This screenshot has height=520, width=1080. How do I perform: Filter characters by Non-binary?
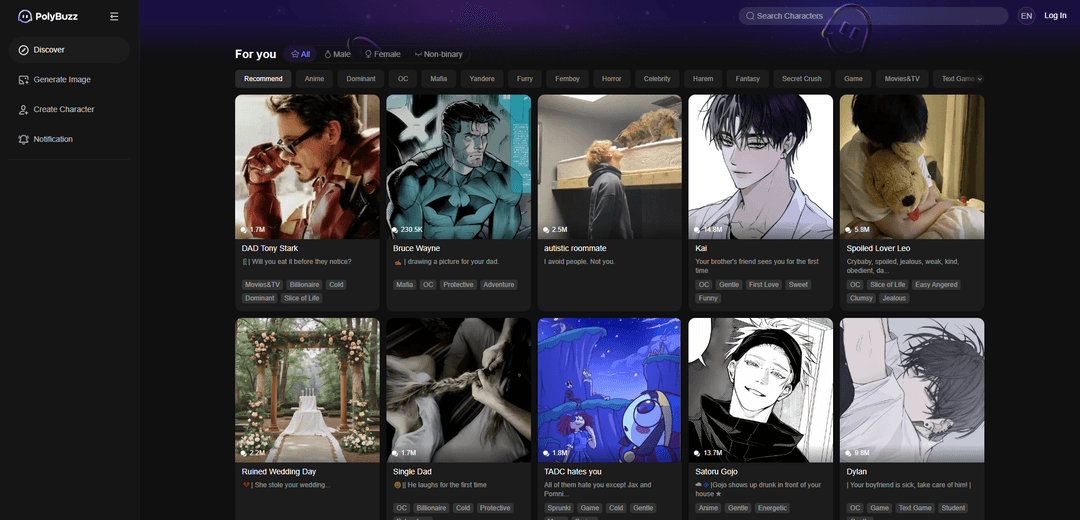[x=438, y=54]
